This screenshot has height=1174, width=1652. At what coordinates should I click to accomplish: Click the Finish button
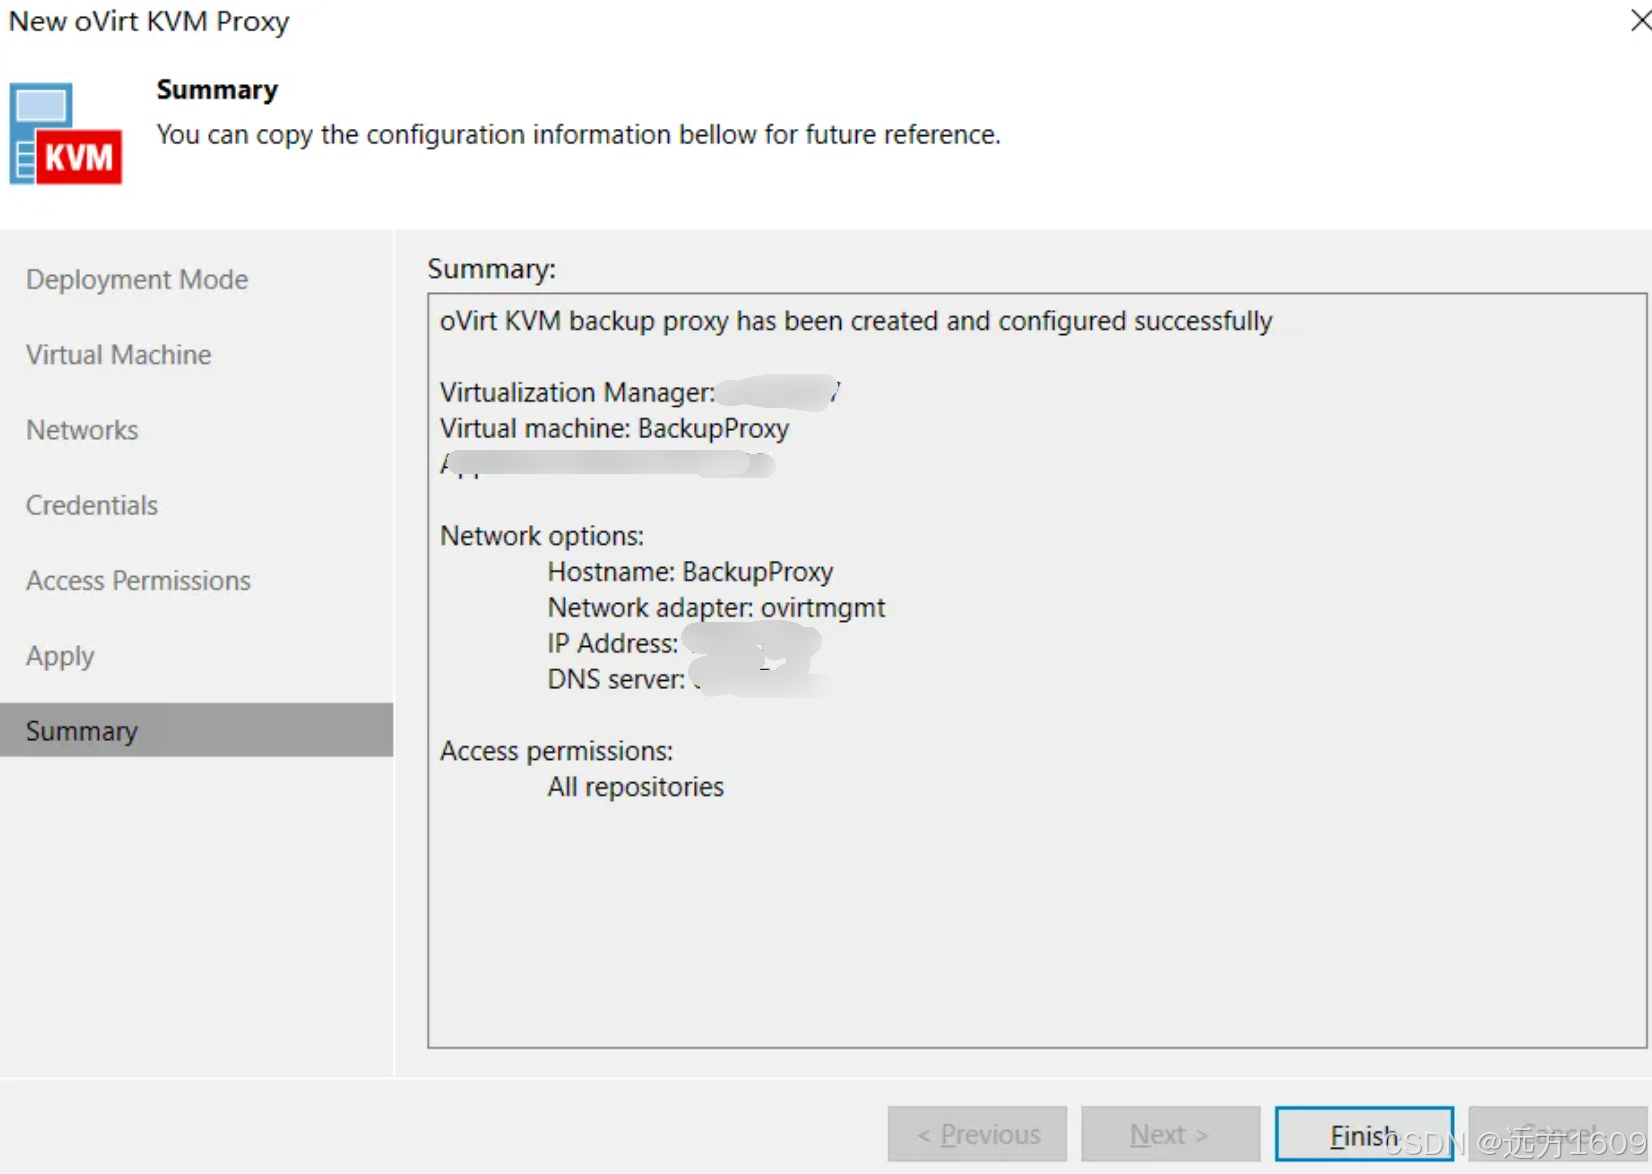coord(1364,1134)
